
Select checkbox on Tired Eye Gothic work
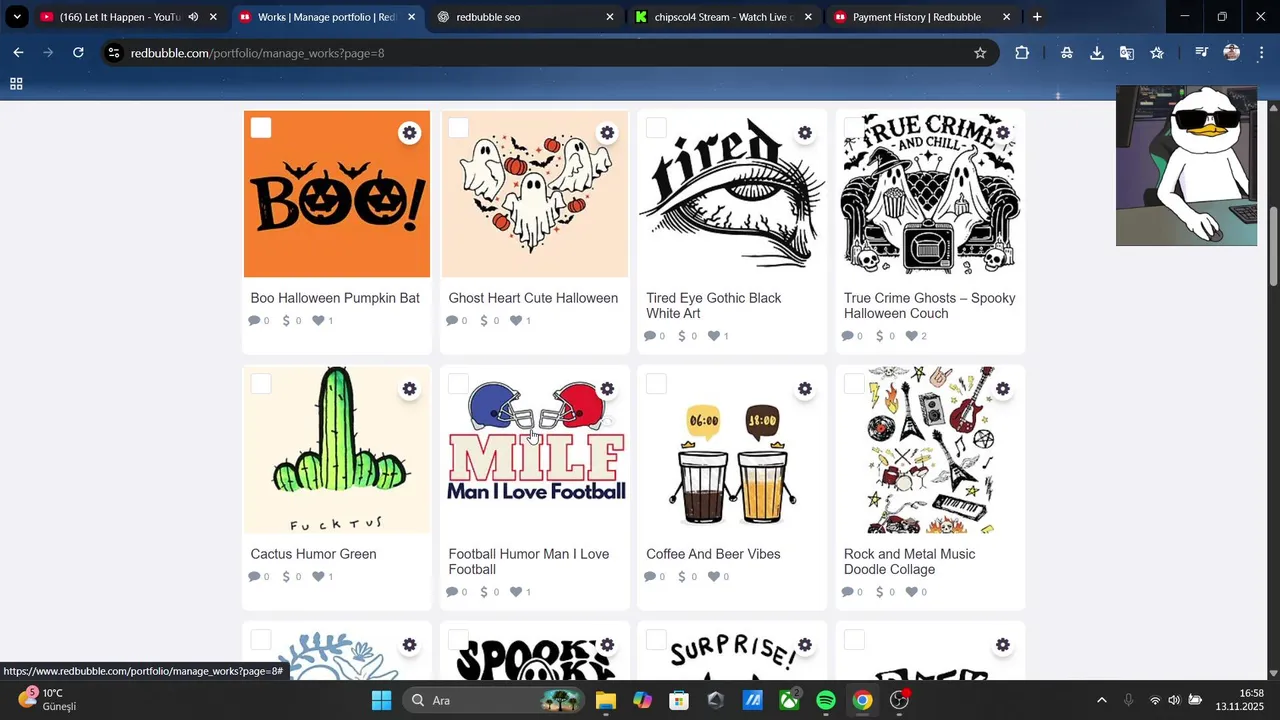656,128
